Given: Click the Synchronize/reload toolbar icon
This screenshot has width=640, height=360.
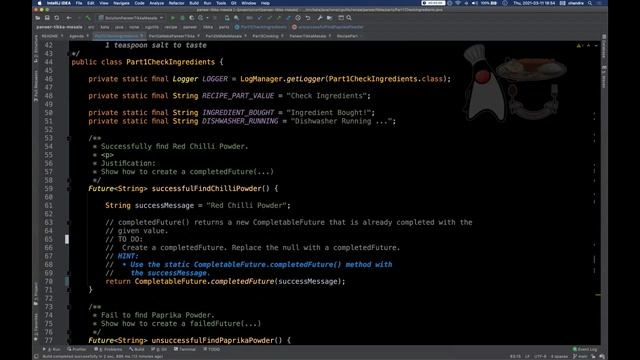Looking at the screenshot, I should pyautogui.click(x=57, y=18).
